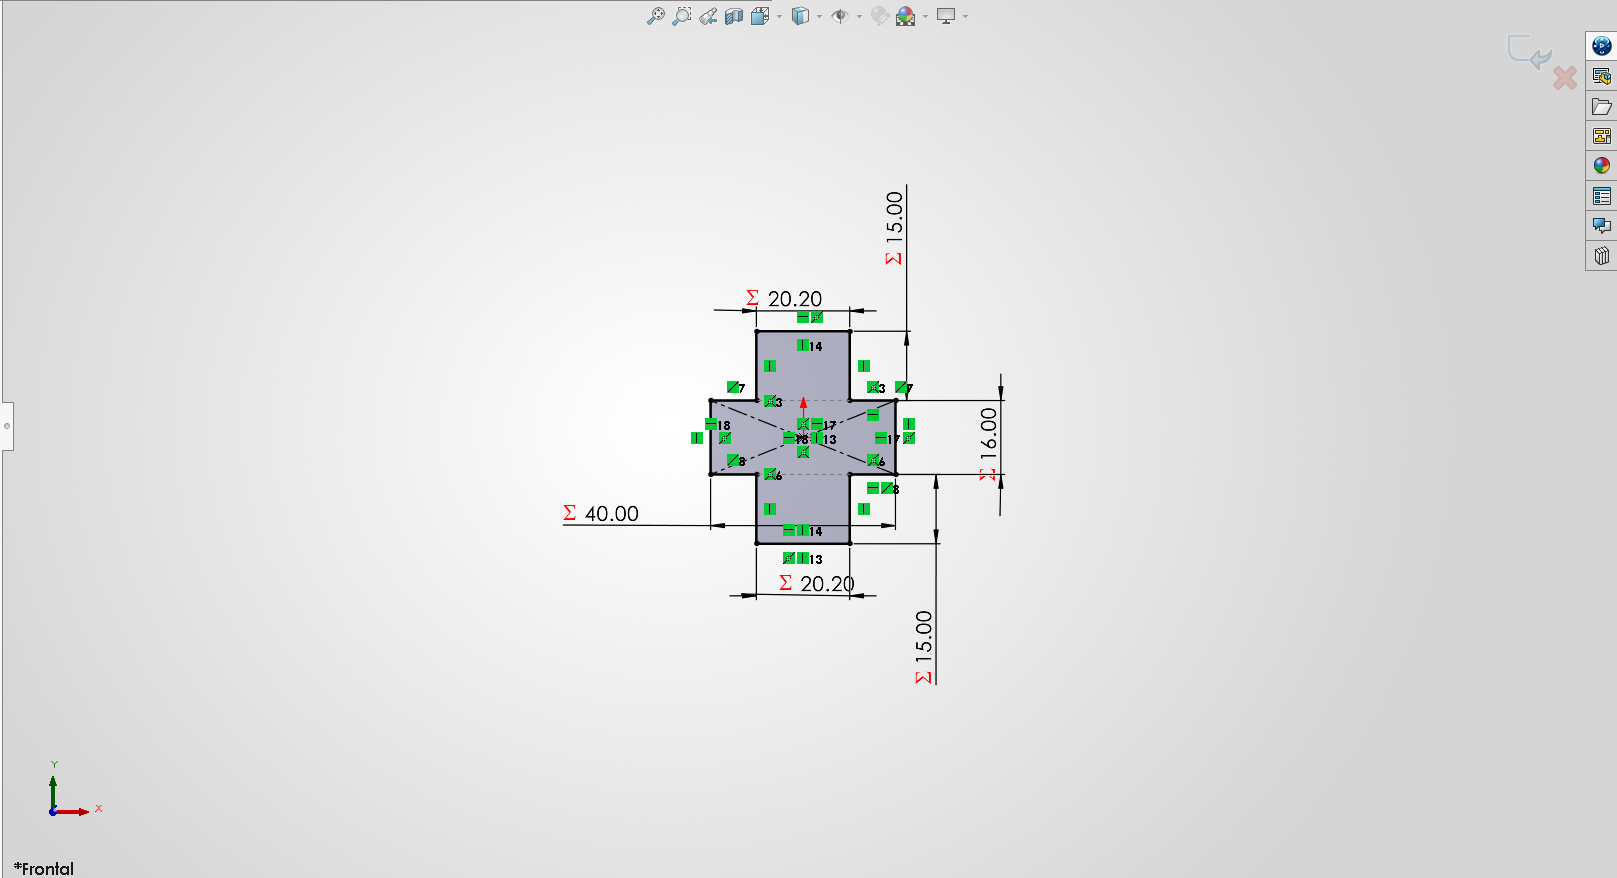Click the View Settings monitor icon
The height and width of the screenshot is (878, 1617).
pyautogui.click(x=946, y=16)
